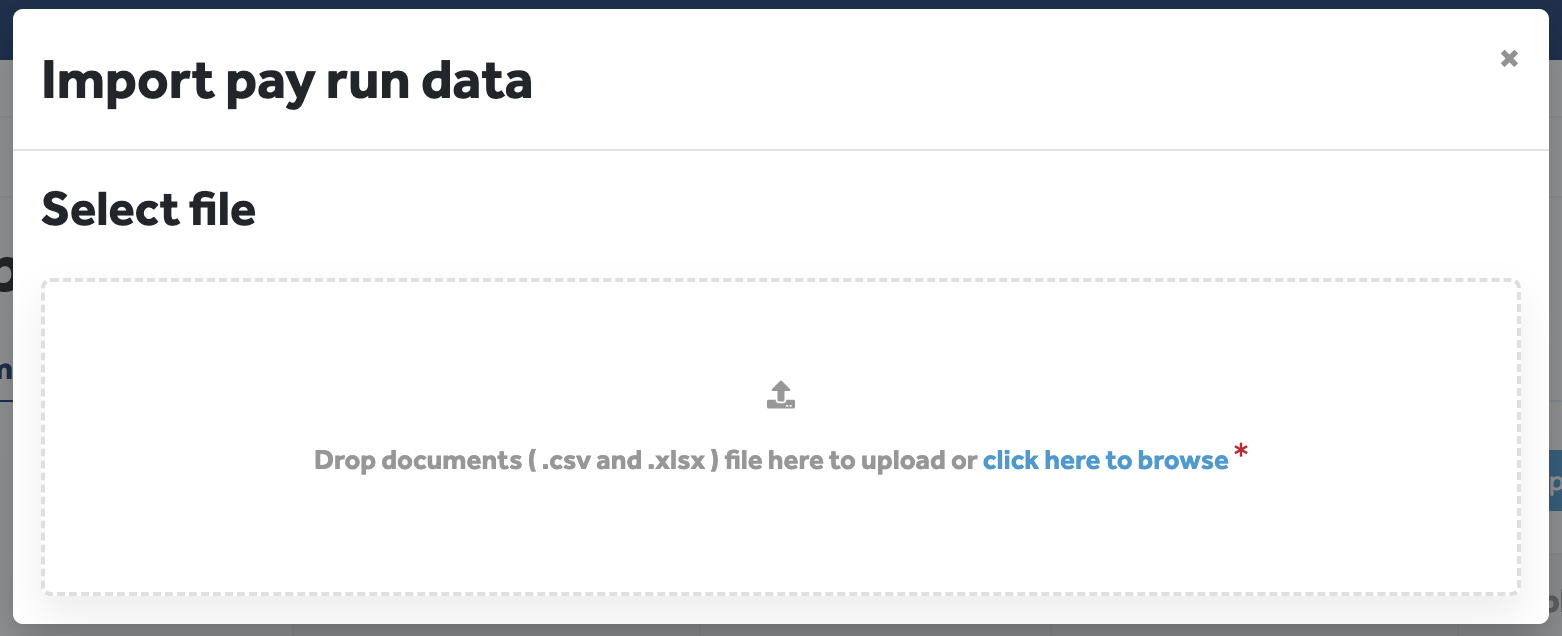Screen dimensions: 1562x636
Task: Click empty space above the upload icon
Action: tap(780, 330)
